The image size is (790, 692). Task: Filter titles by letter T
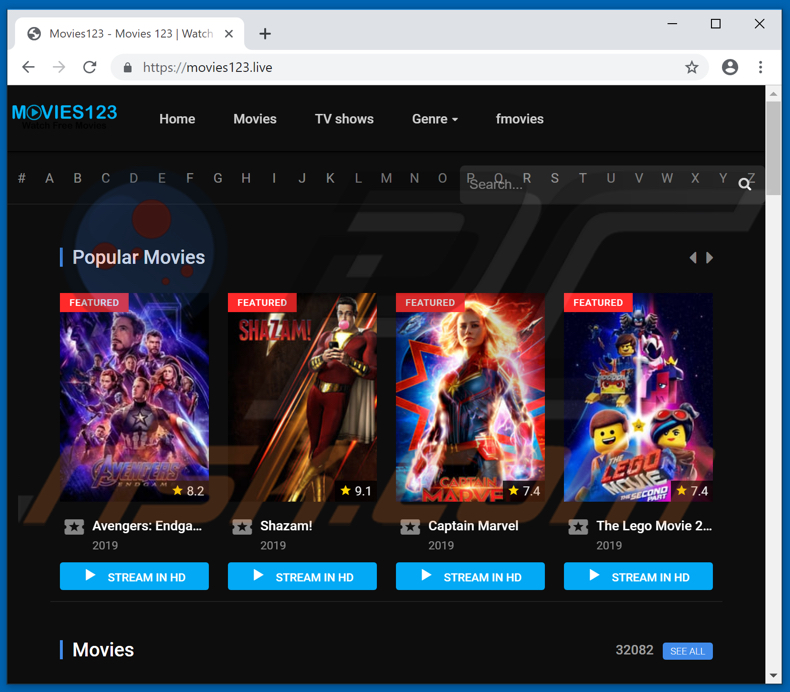(582, 178)
